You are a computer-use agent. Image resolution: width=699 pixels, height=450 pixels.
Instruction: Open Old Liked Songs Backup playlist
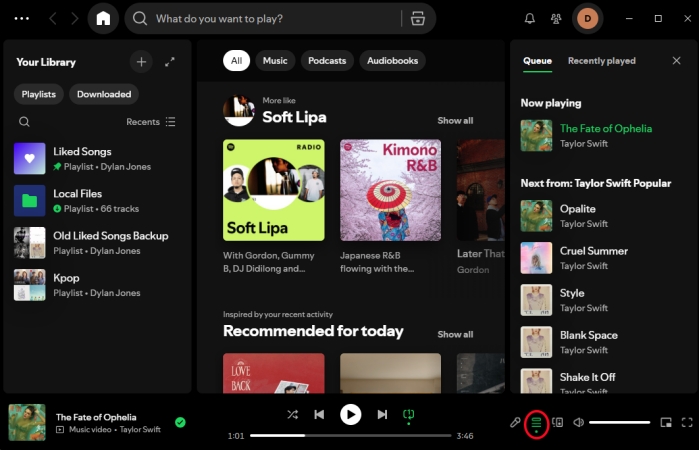[97, 243]
